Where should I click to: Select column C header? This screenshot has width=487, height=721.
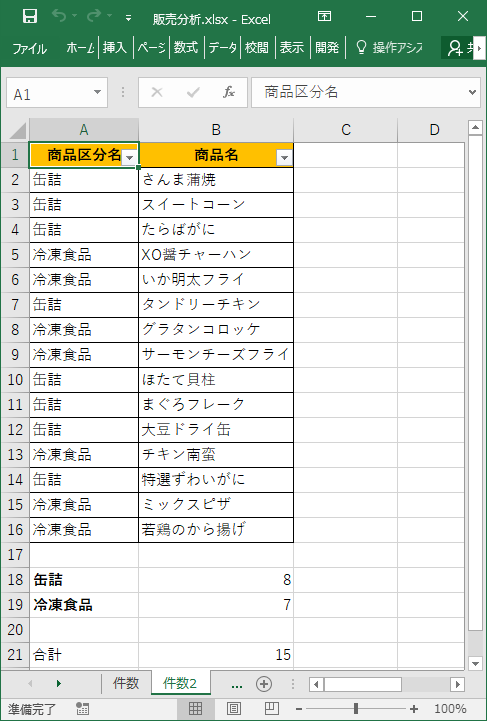346,130
